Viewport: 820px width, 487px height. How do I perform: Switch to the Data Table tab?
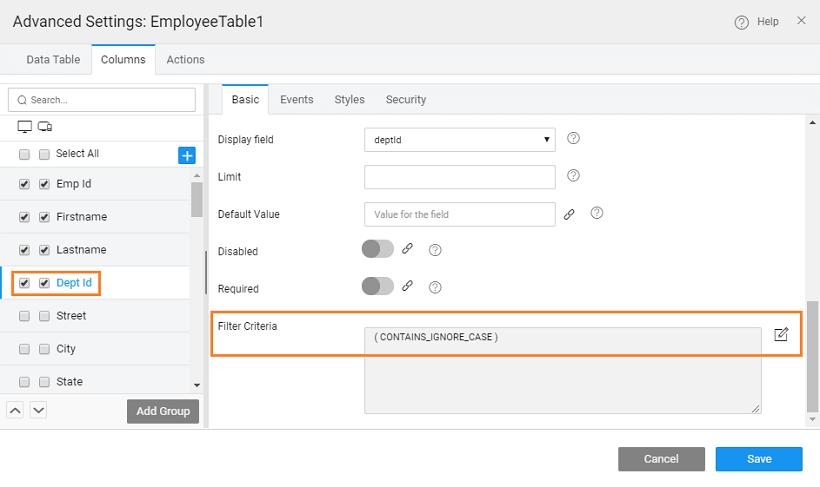53,60
